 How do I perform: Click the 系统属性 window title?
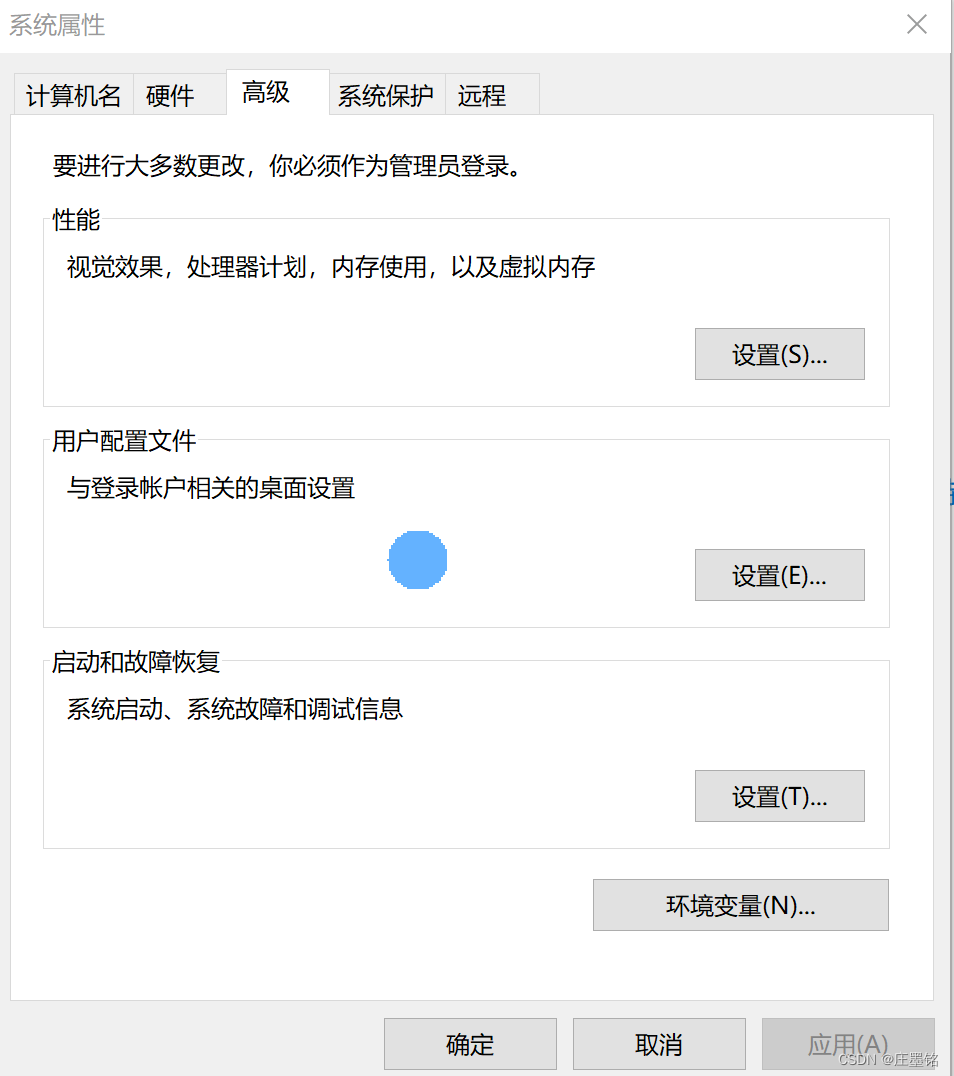click(57, 25)
